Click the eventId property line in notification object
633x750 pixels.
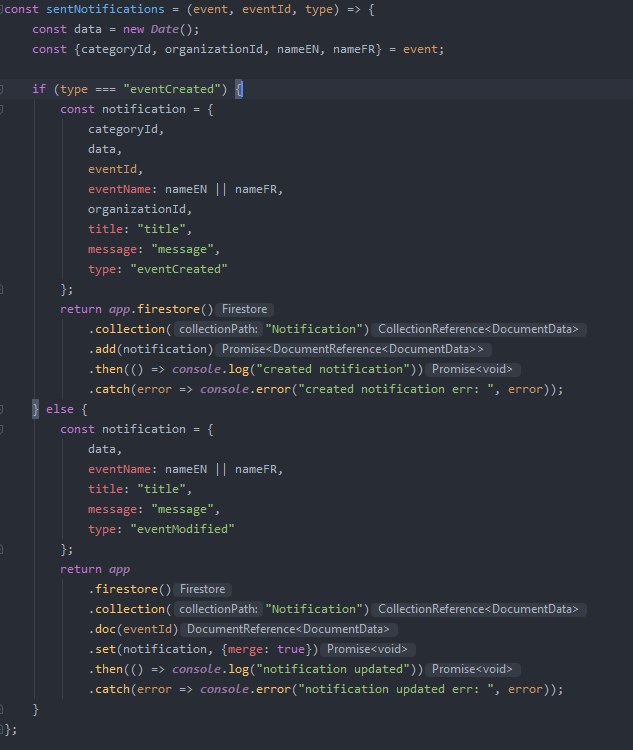click(x=115, y=169)
